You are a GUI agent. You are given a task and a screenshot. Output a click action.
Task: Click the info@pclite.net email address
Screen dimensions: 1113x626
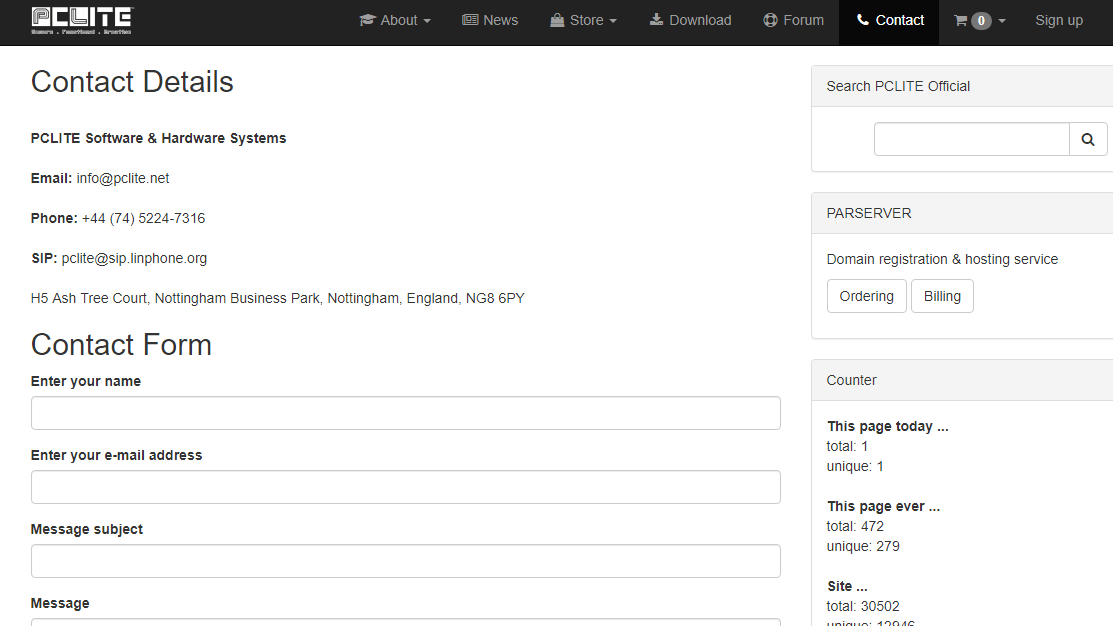coord(123,178)
